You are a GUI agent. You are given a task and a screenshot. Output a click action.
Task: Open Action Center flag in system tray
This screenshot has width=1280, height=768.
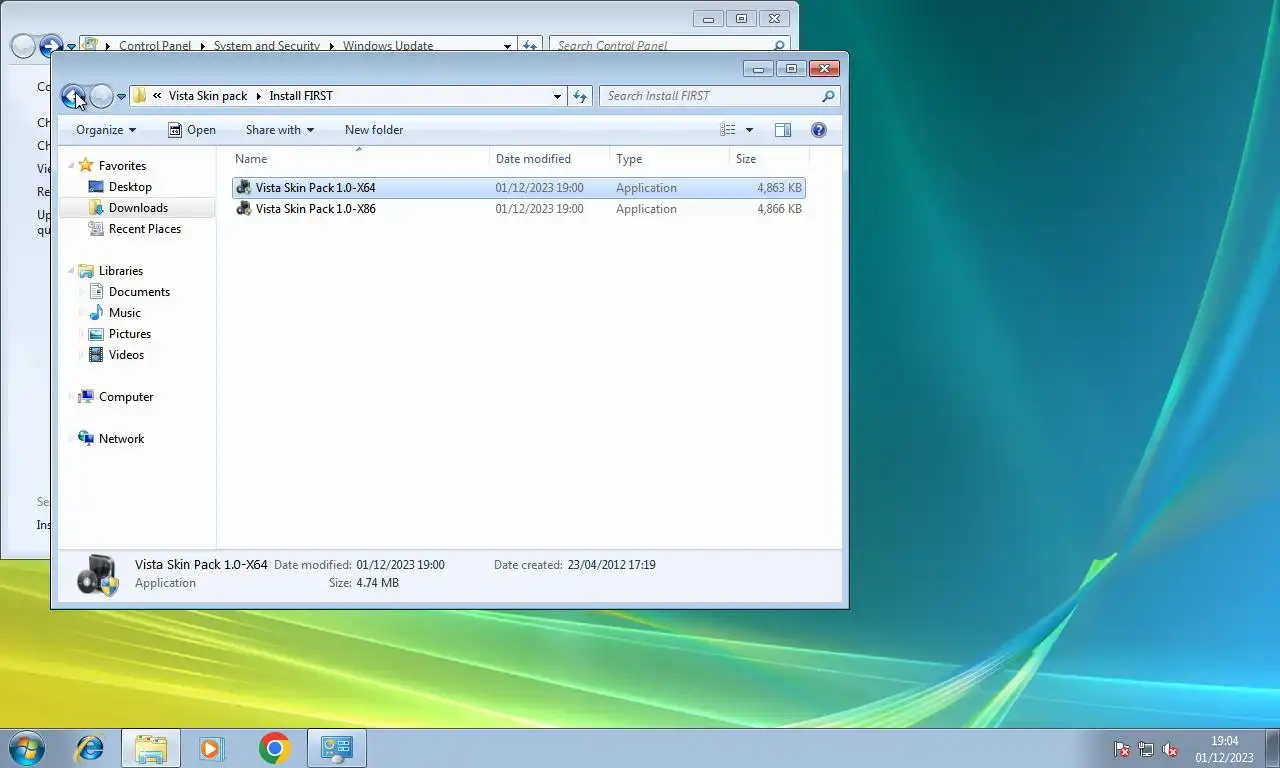1122,749
